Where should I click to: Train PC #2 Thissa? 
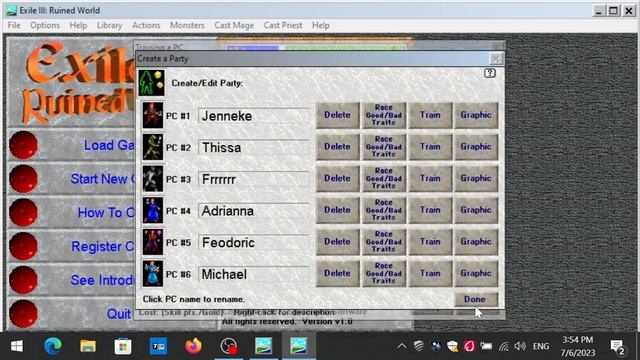click(430, 147)
